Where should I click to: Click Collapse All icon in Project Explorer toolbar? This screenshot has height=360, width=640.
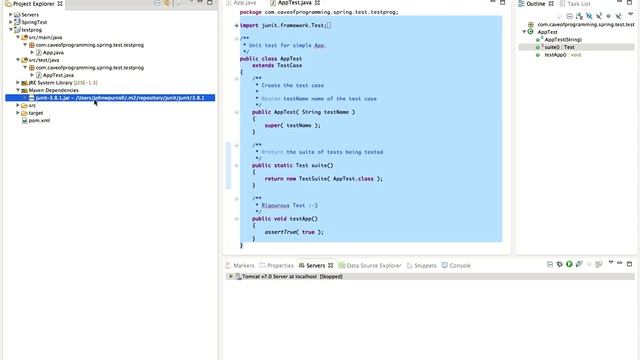pyautogui.click(x=157, y=3)
